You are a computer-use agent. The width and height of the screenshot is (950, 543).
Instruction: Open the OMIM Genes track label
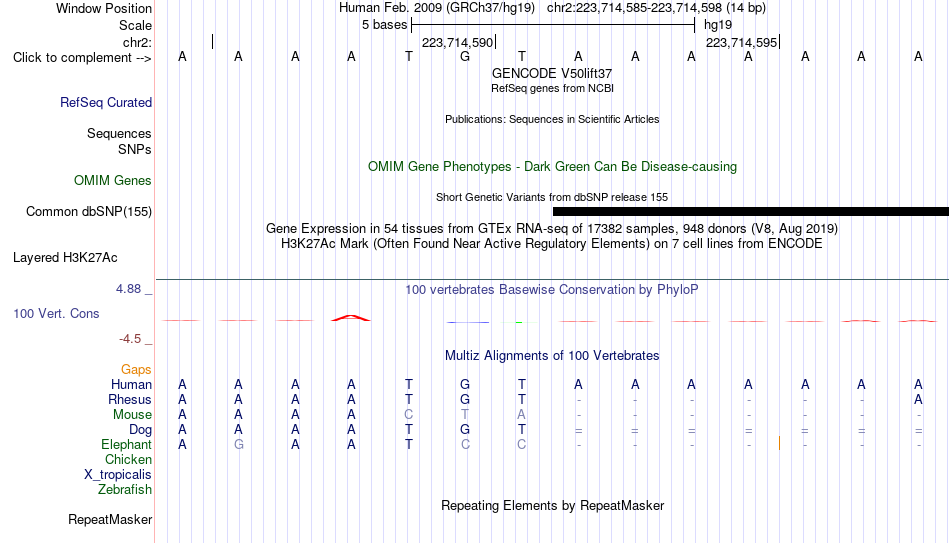[112, 181]
